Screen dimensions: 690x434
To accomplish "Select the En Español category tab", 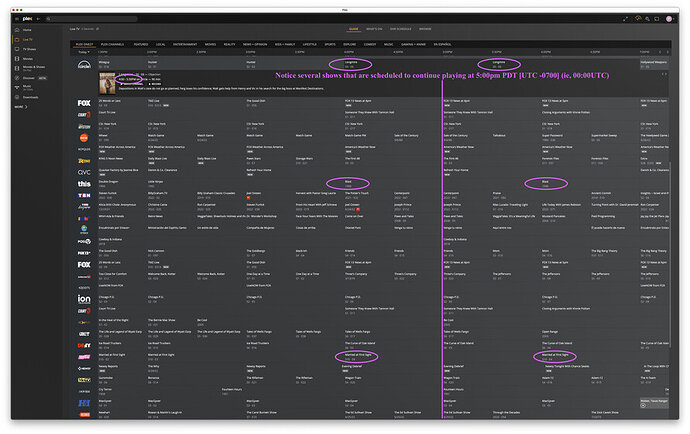I will pos(442,44).
